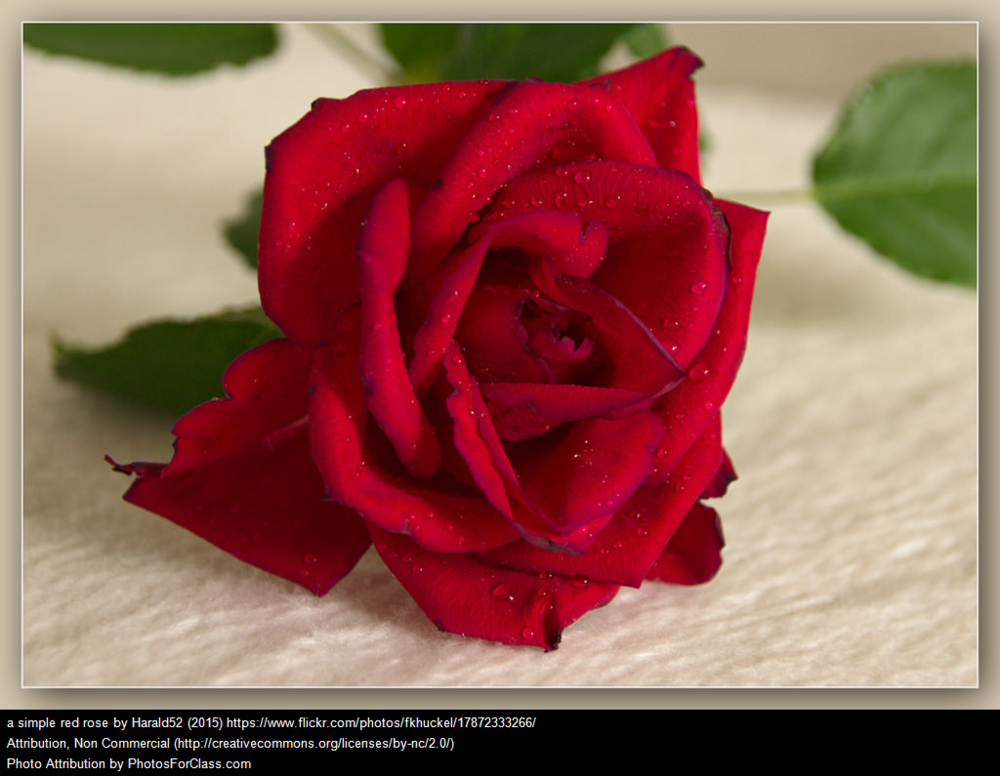Click the green leaf in top-left corner
This screenshot has height=776, width=1000.
(150, 45)
